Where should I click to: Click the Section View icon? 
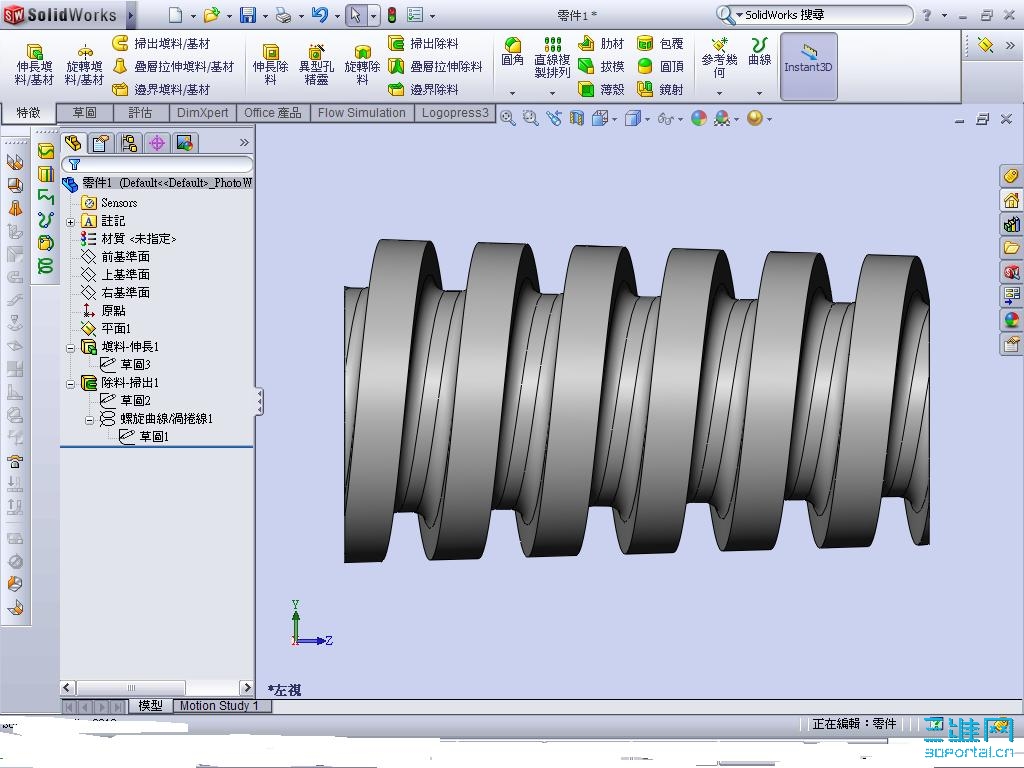pos(576,118)
